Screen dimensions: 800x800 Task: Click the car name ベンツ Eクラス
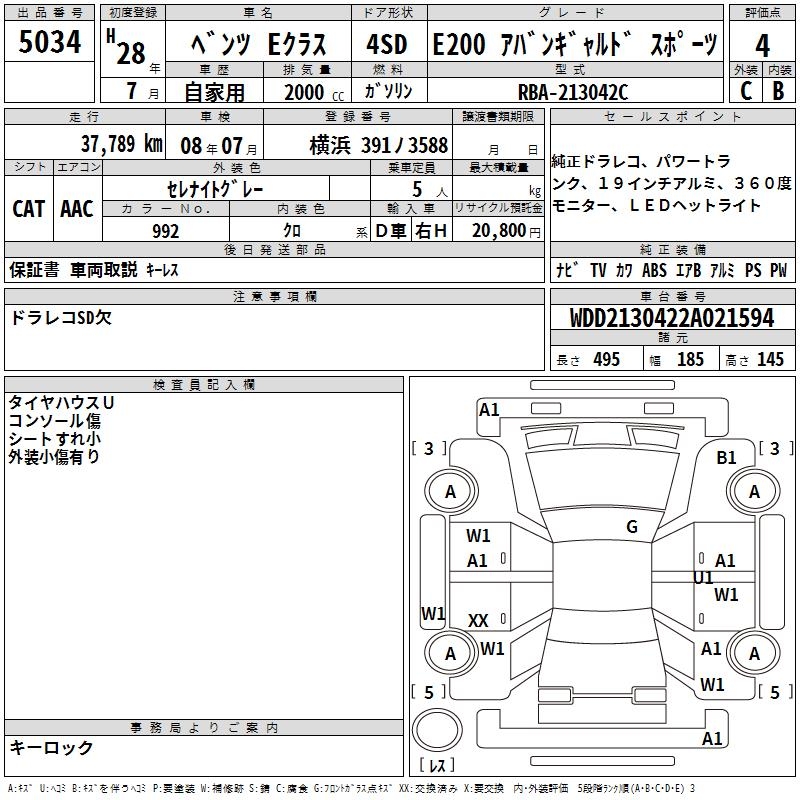259,44
